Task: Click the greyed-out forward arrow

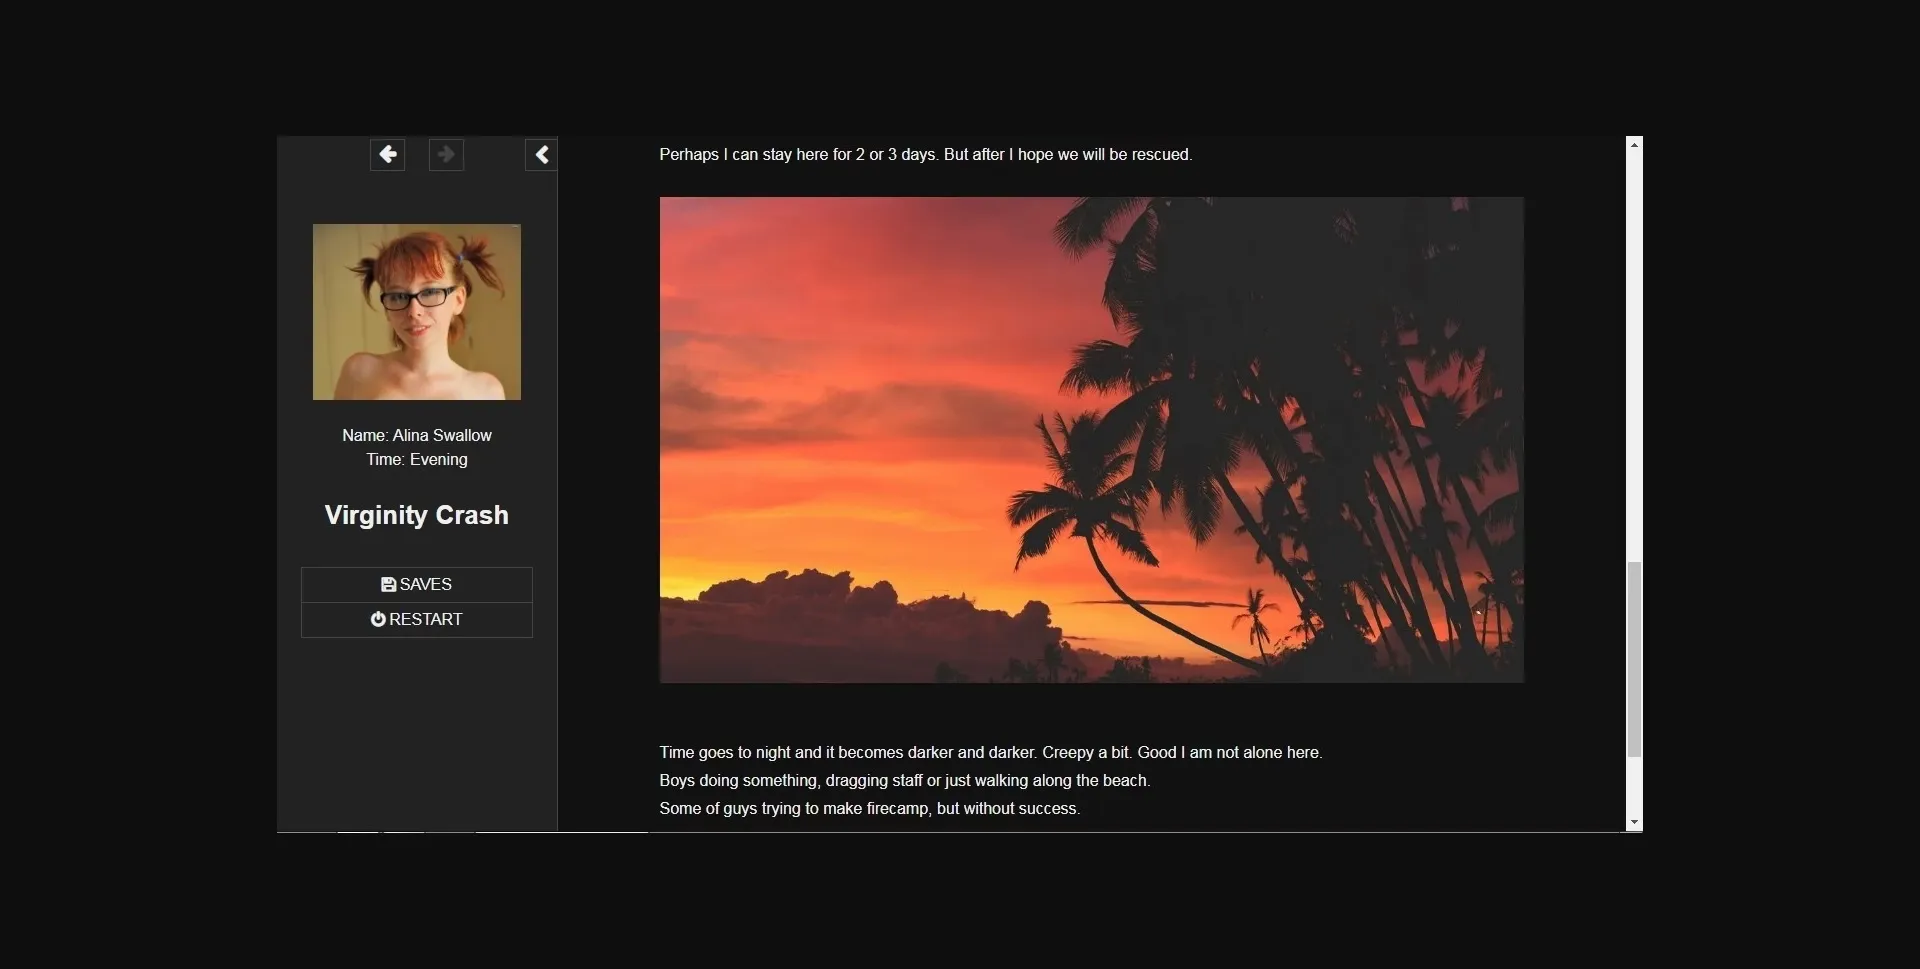Action: pos(446,155)
